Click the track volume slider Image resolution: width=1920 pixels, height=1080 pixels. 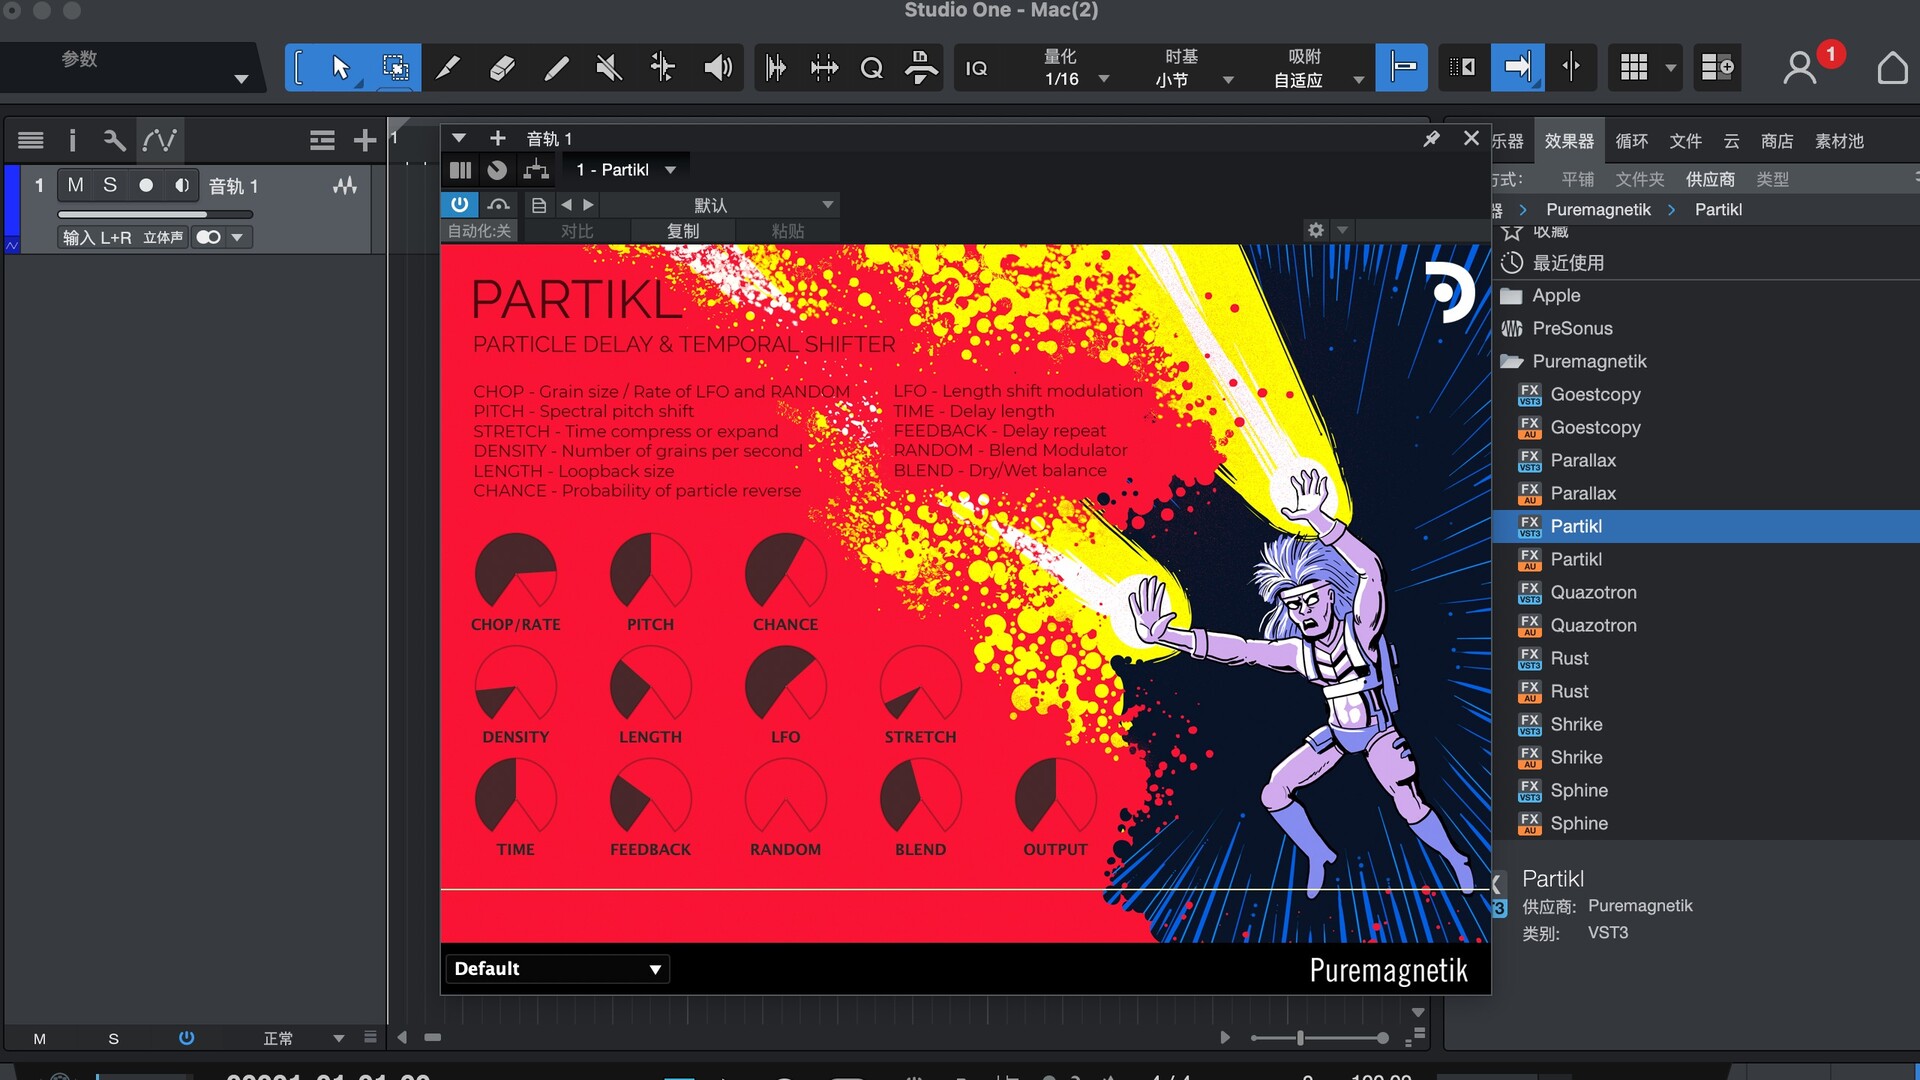tap(155, 214)
